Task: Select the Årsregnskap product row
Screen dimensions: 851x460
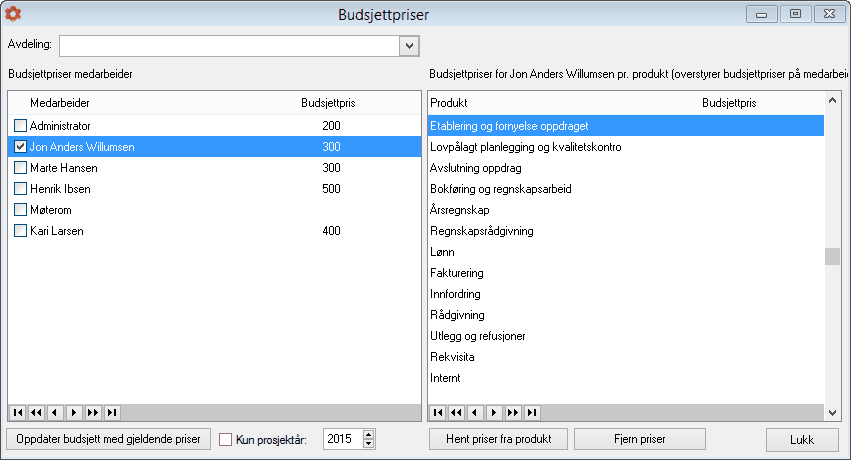Action: tap(626, 209)
